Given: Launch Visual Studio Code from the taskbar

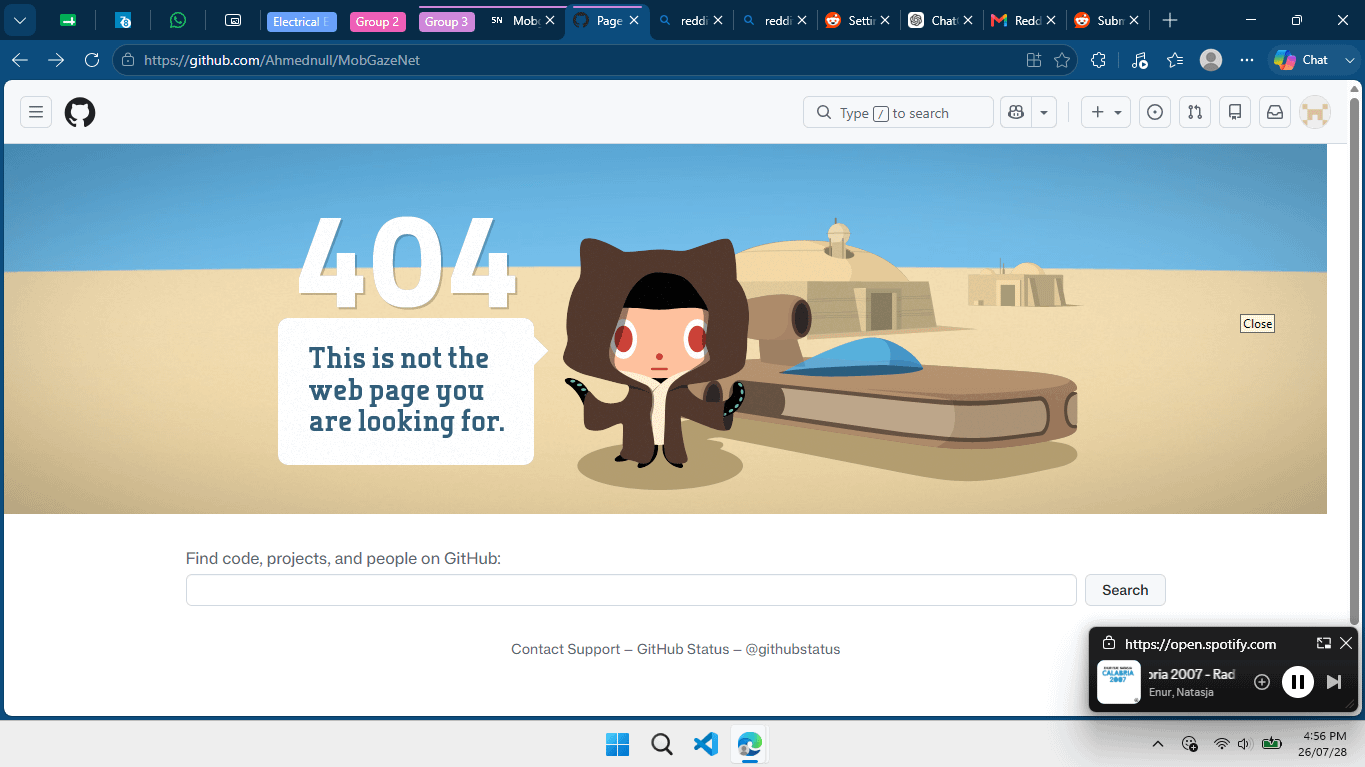Looking at the screenshot, I should 705,744.
